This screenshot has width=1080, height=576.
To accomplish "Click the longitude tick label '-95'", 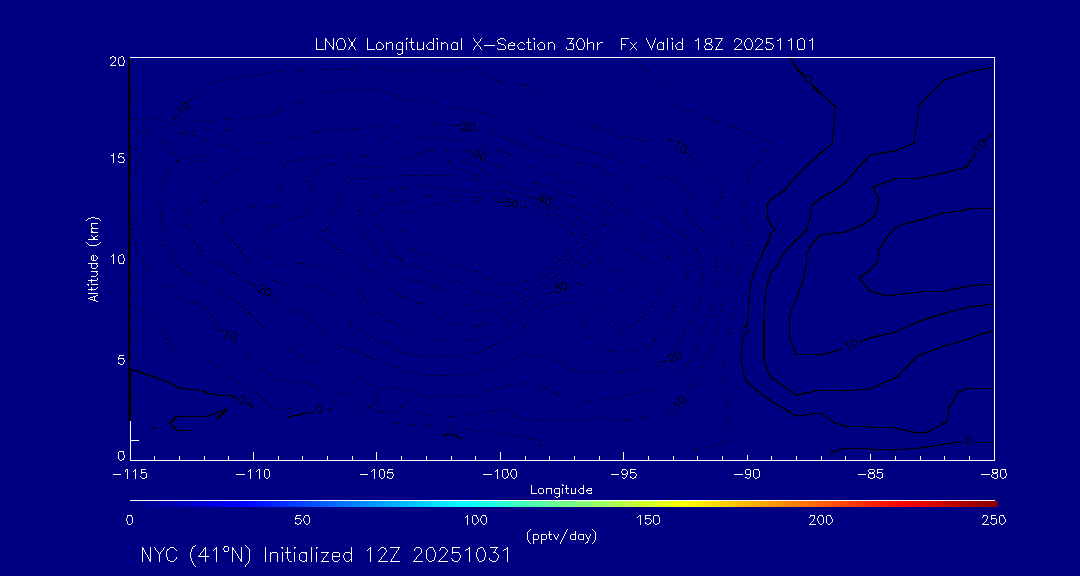I will 622,473.
